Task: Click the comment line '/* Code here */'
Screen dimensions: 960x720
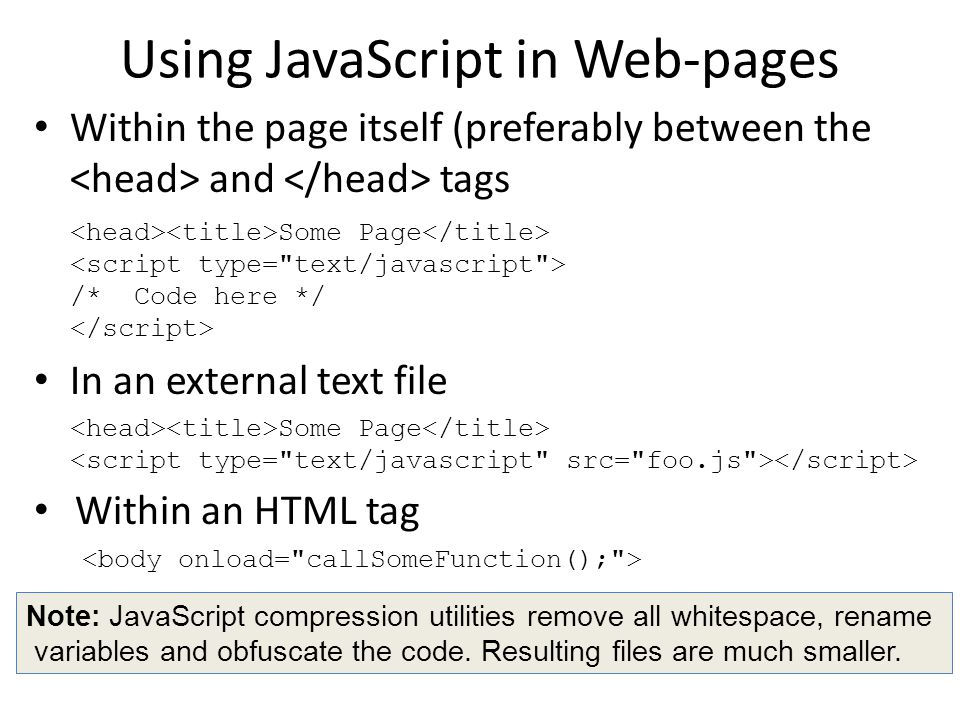Action: 197,297
